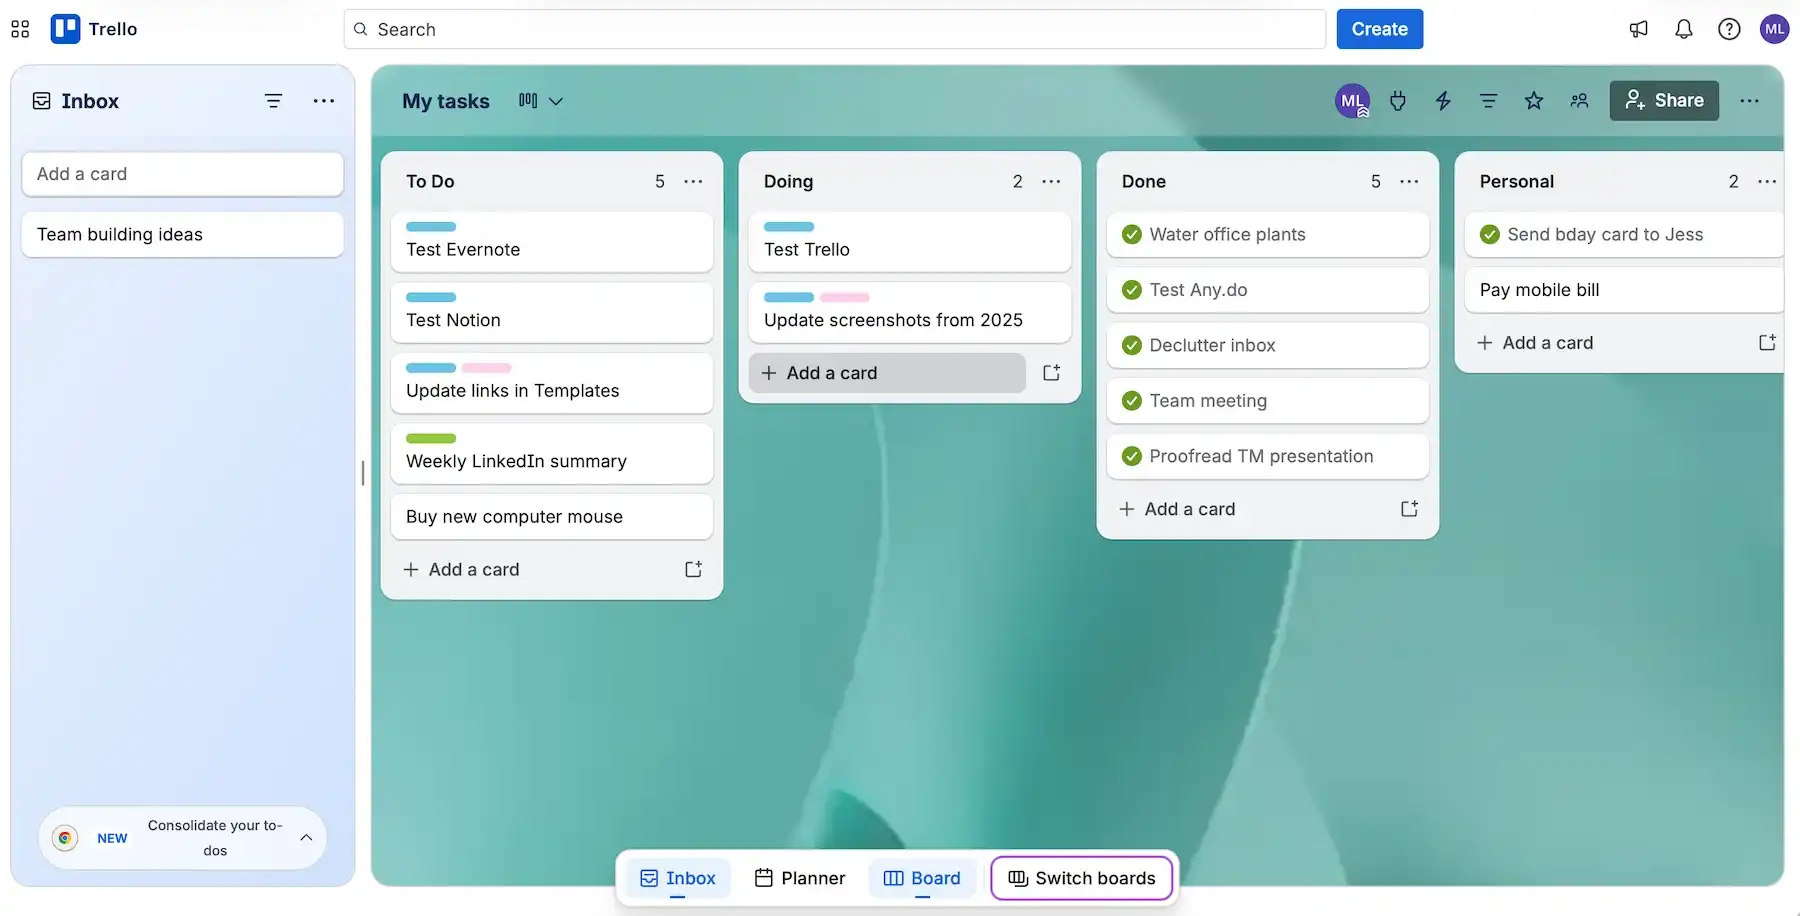Create card from template in Doing
Screen dimensions: 1800x916
1051,373
